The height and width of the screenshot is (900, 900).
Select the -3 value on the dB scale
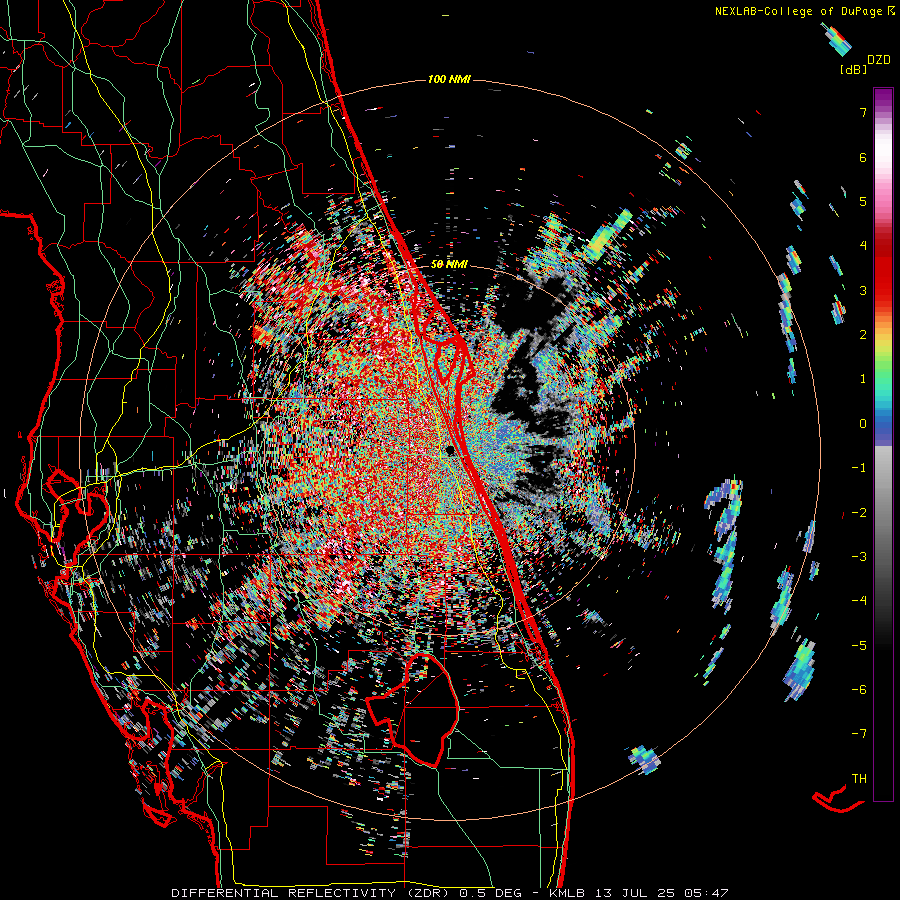[x=859, y=556]
